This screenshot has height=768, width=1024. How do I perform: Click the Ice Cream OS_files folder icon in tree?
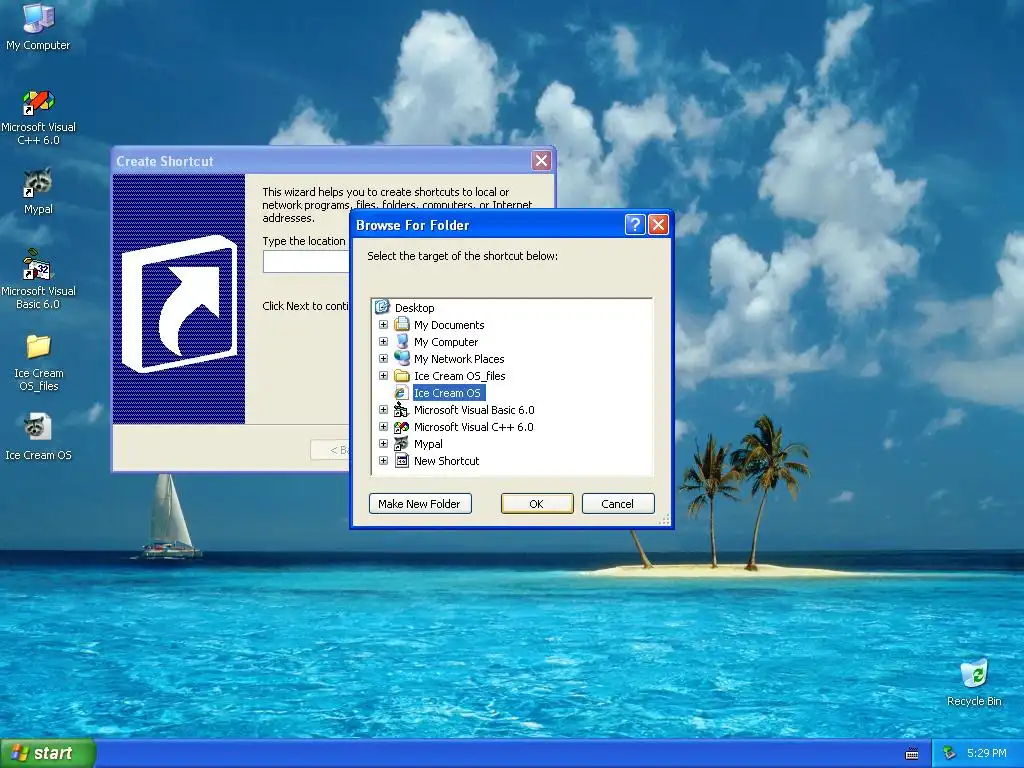402,376
